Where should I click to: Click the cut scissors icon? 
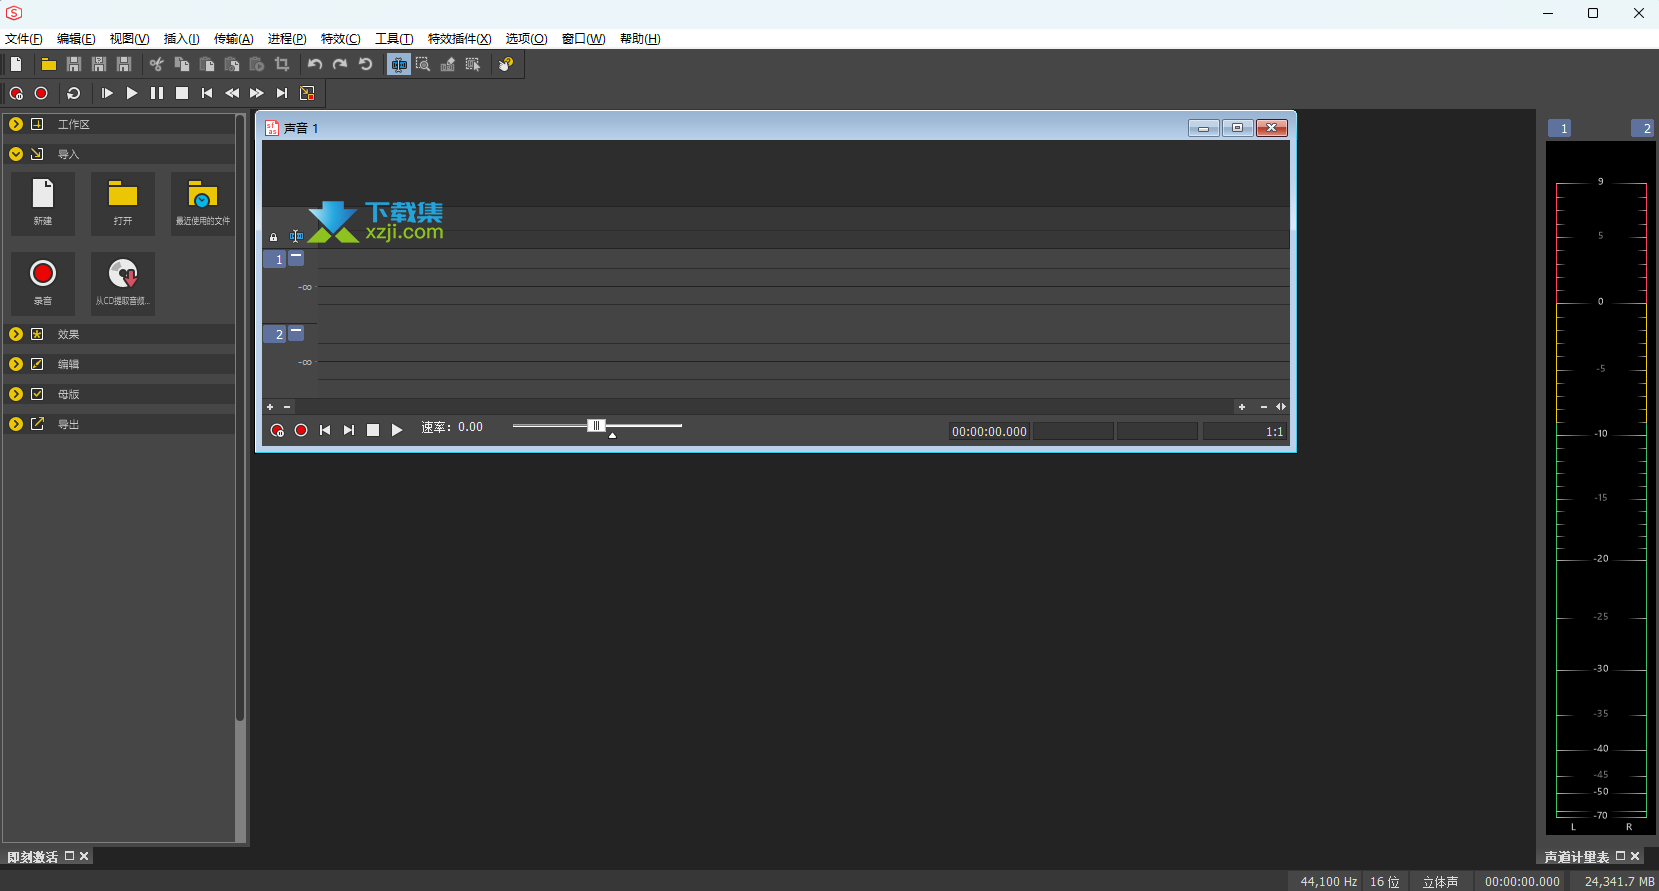tap(157, 64)
